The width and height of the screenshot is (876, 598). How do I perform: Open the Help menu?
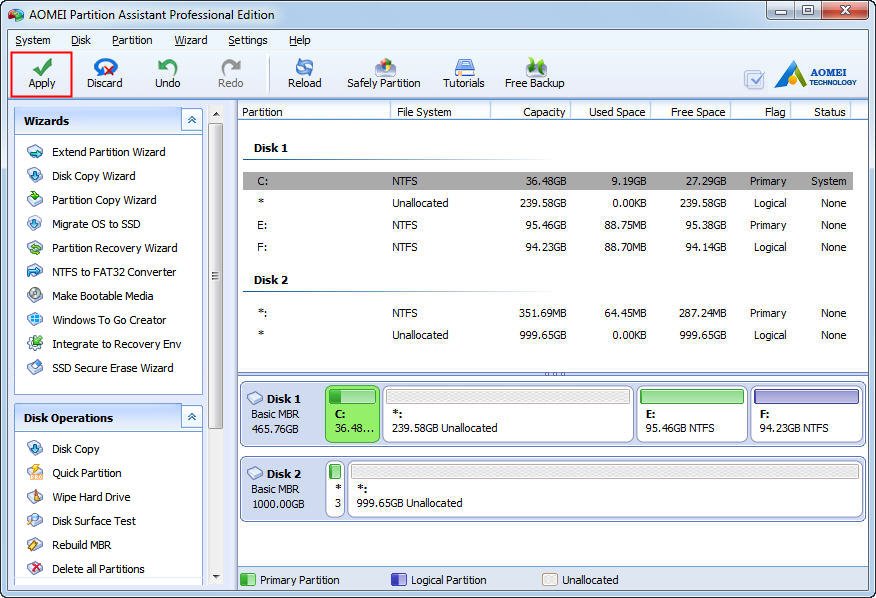coord(299,40)
